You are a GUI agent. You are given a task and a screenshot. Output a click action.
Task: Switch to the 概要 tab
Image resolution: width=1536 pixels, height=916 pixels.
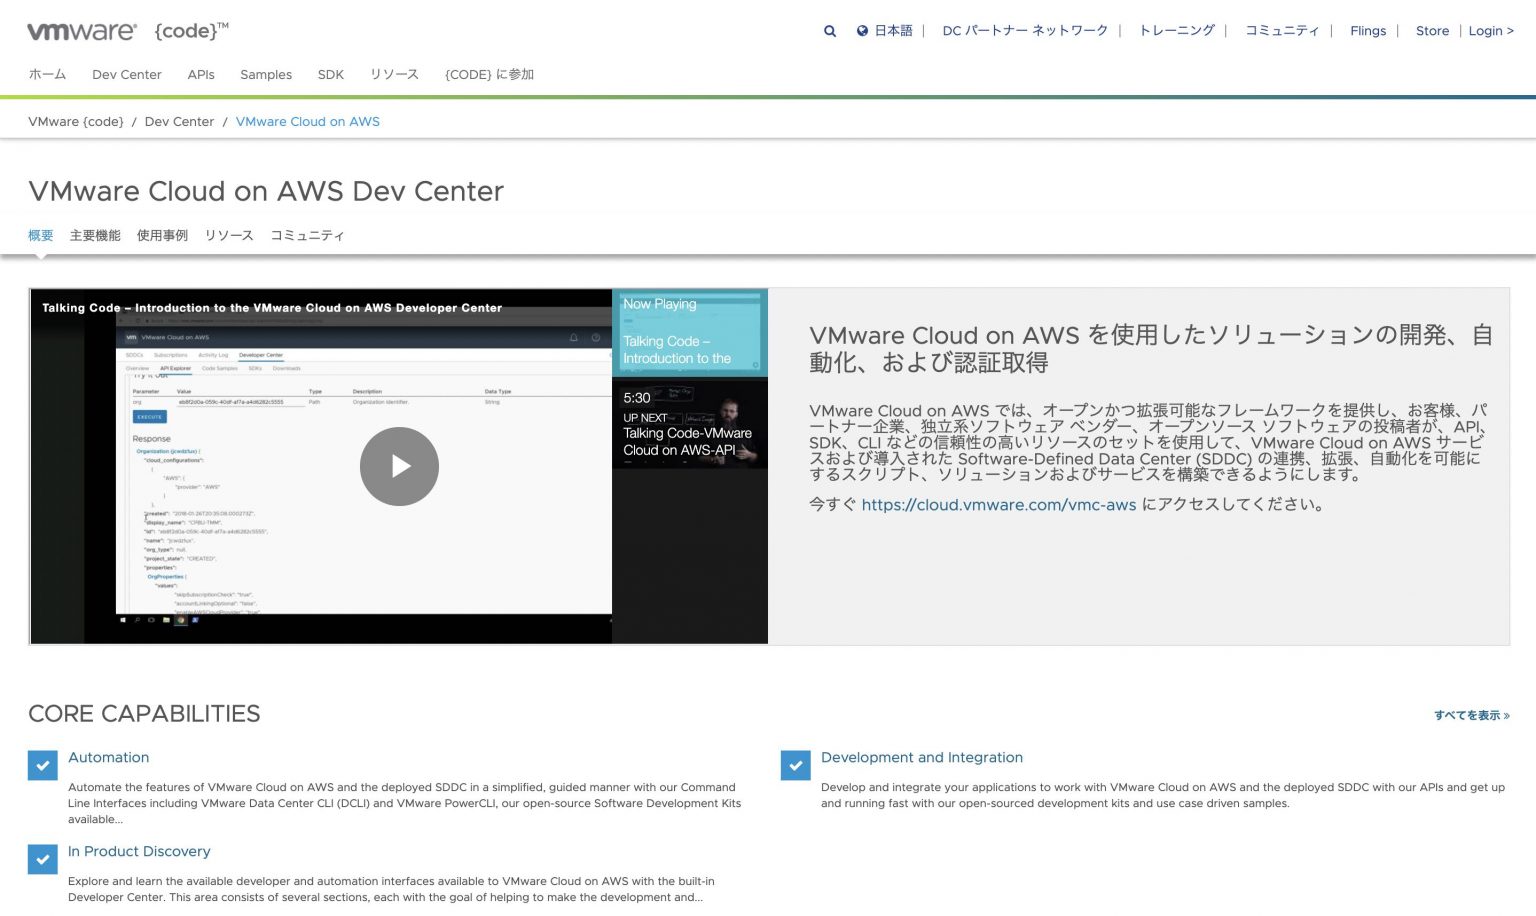[x=41, y=235]
